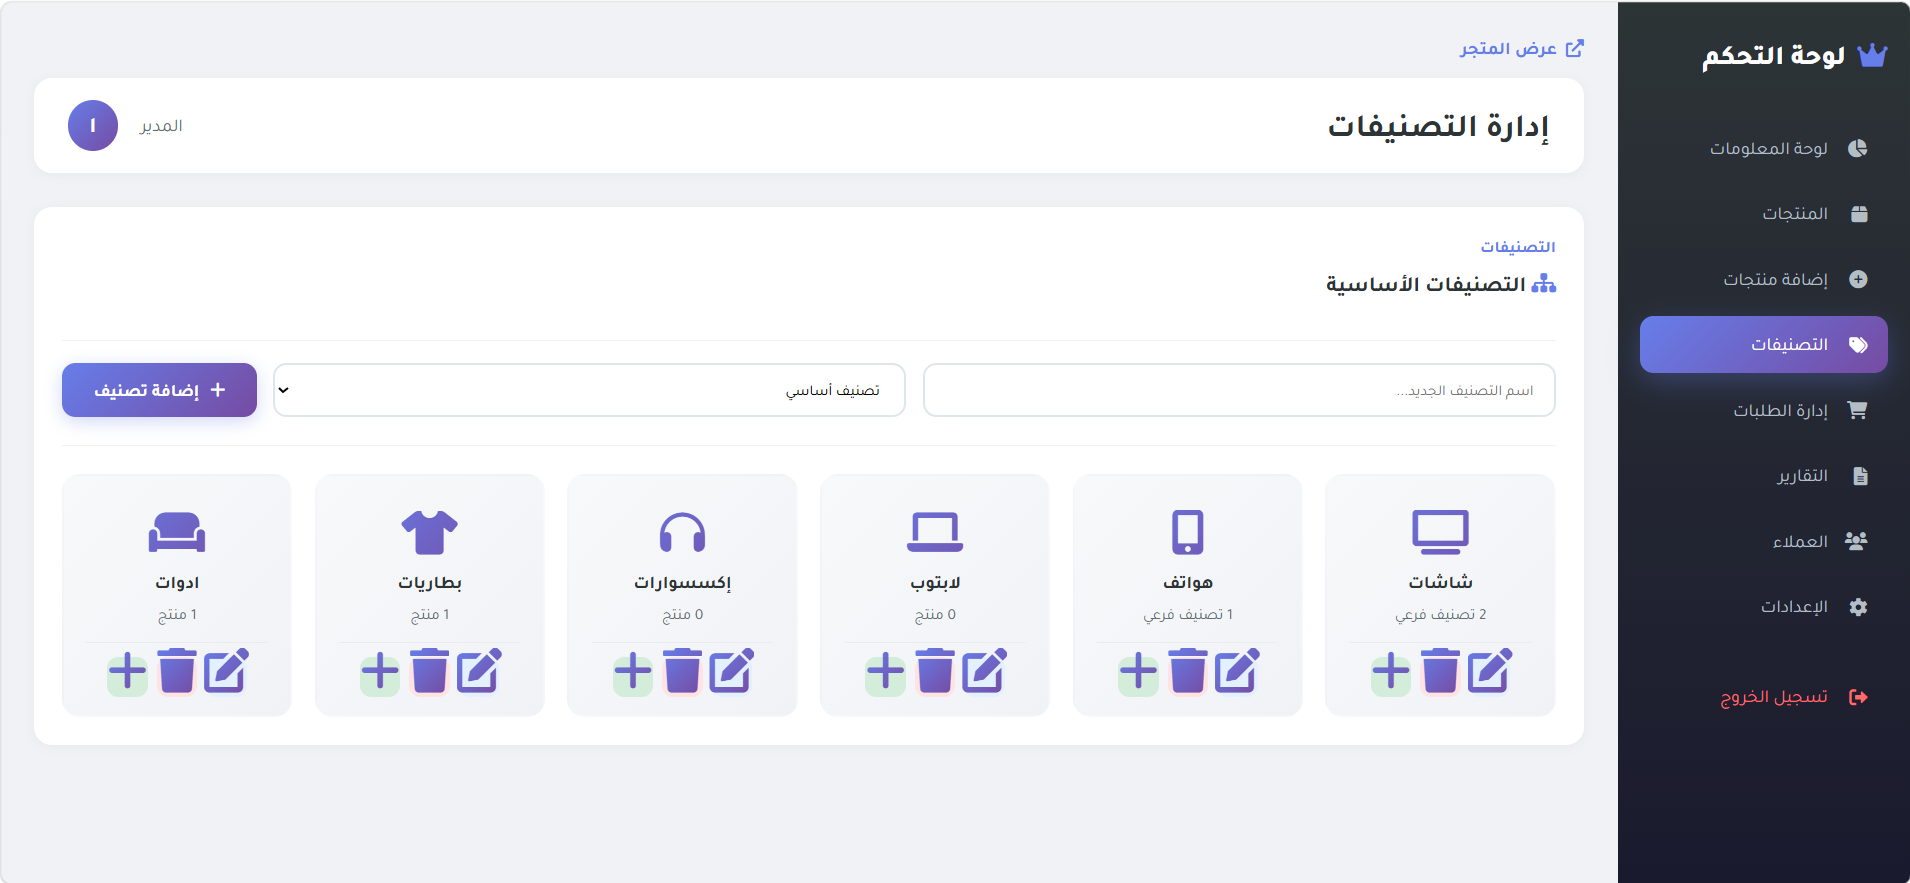Viewport: 1910px width, 883px height.
Task: Click plus icon on إكسسوارات card
Action: [x=633, y=671]
